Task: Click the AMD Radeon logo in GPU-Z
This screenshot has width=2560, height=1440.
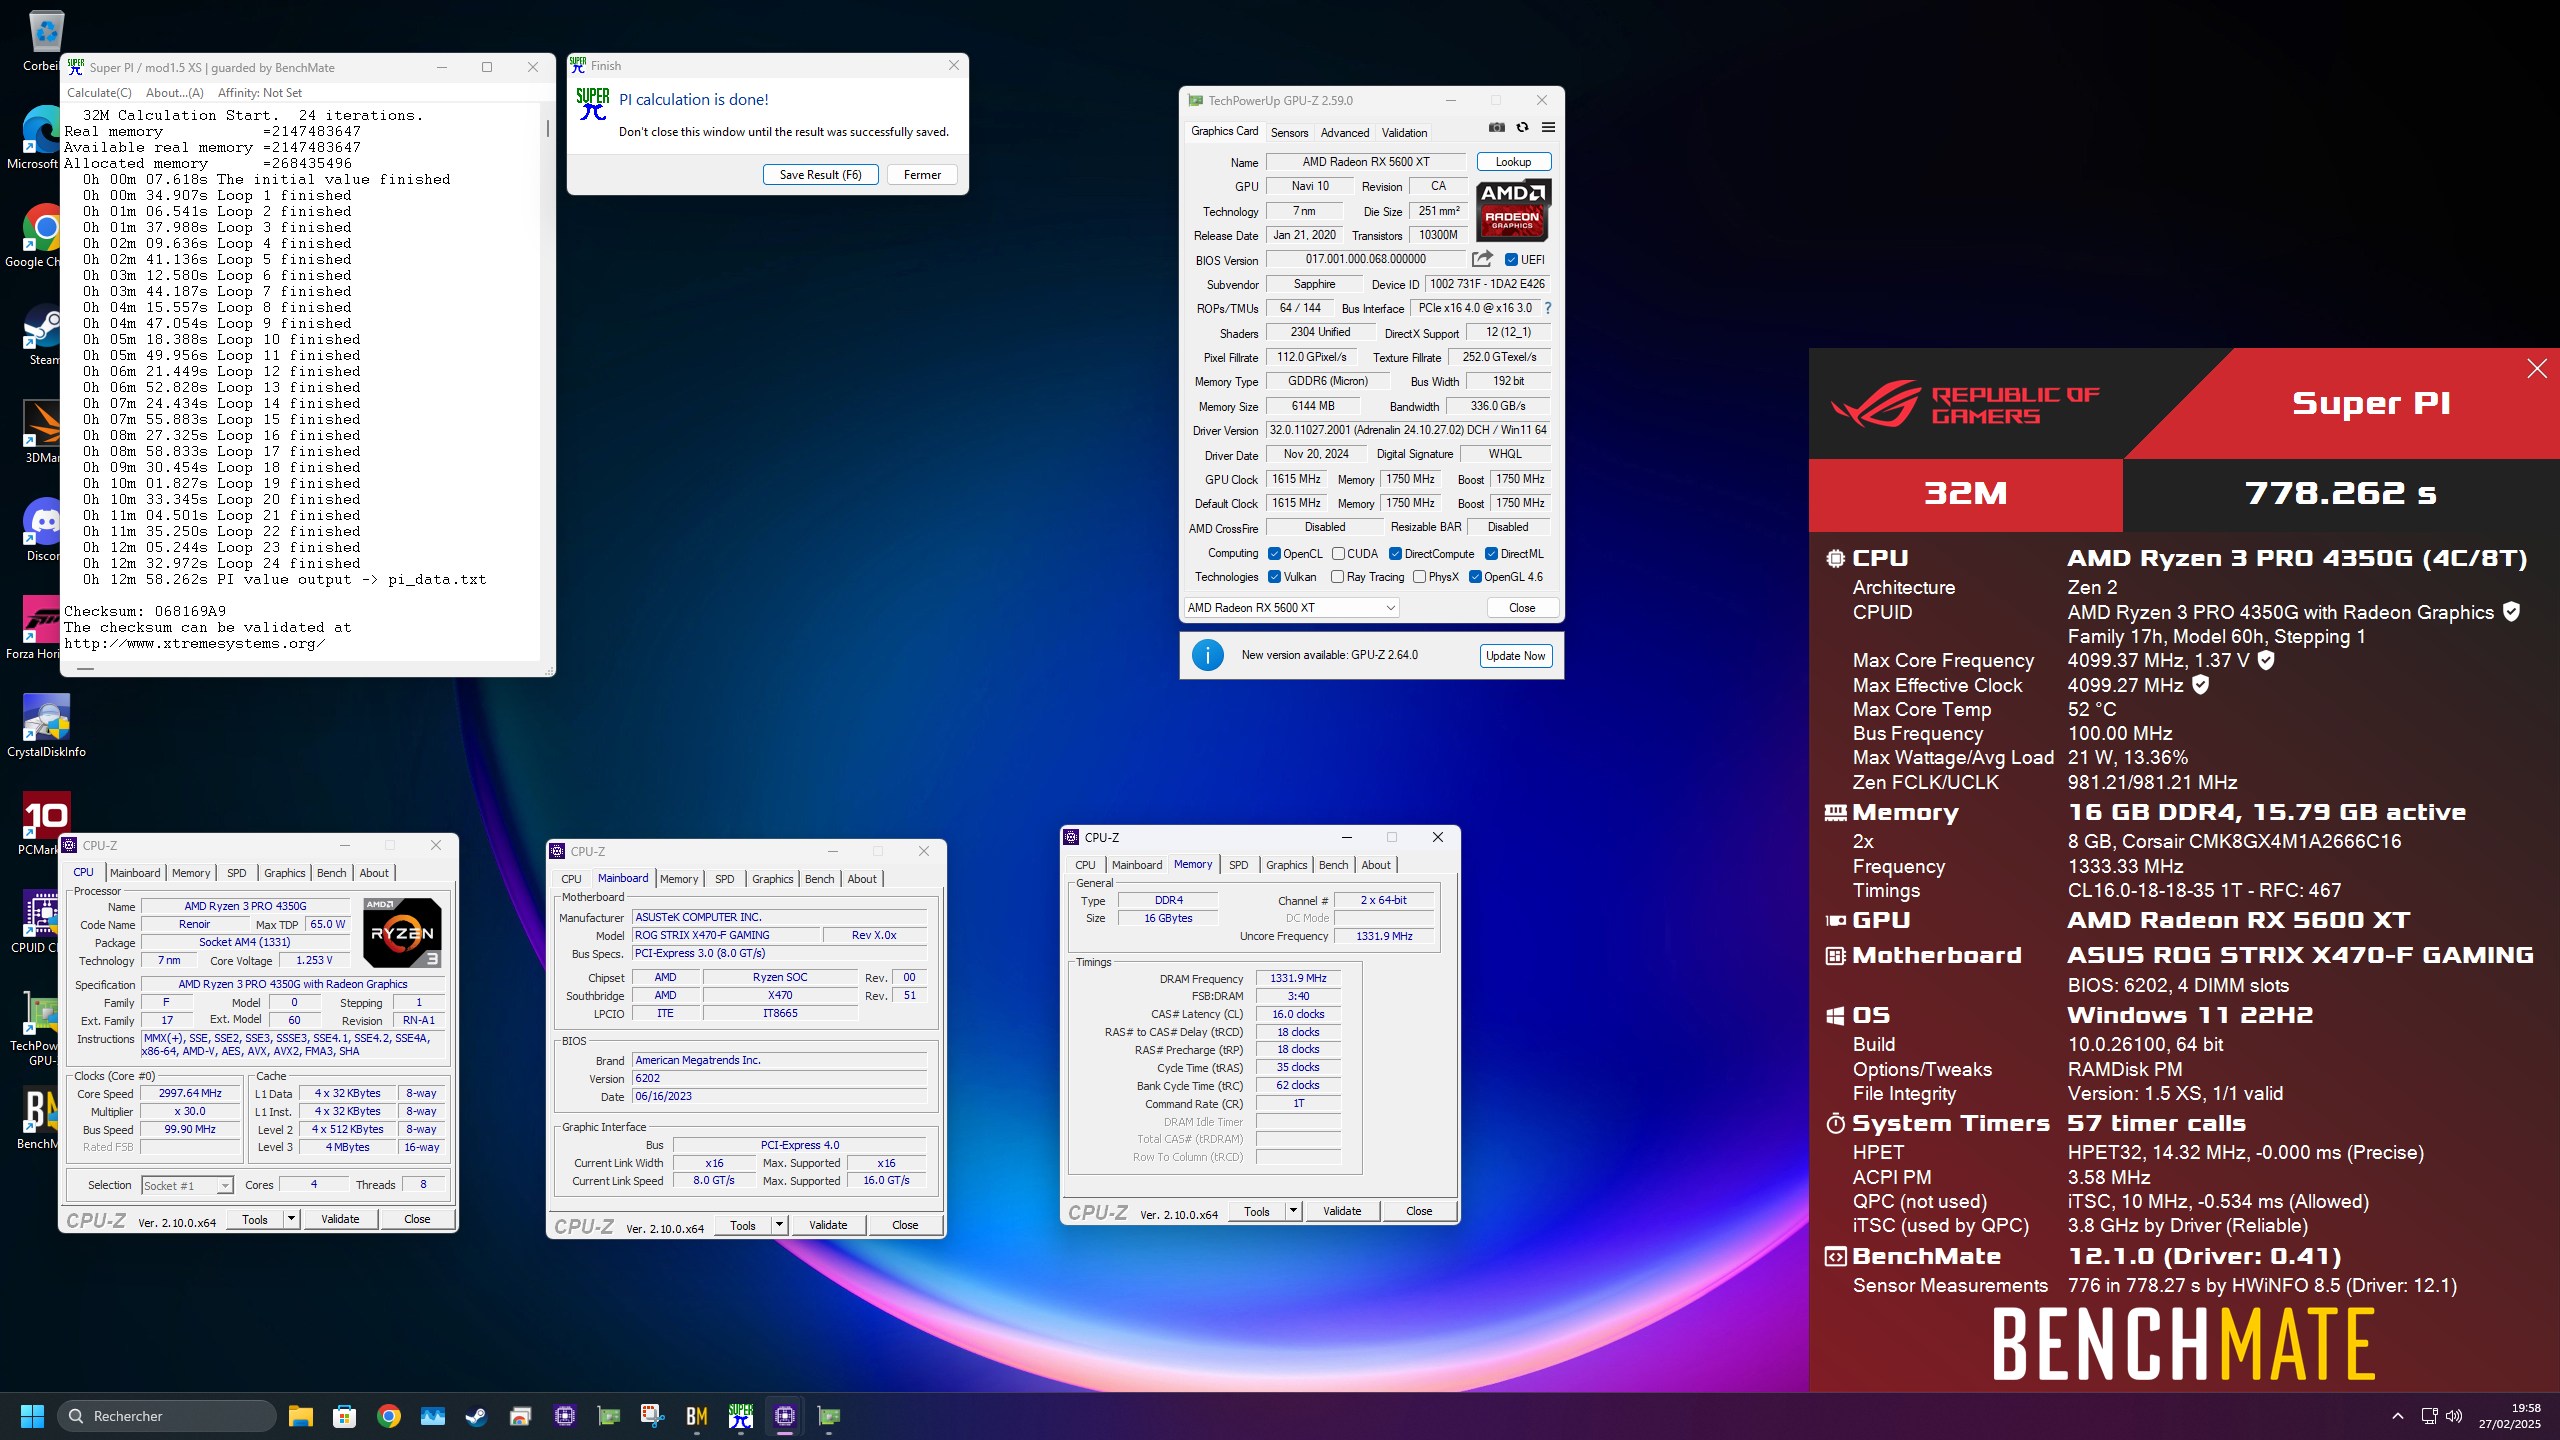Action: pos(1513,210)
